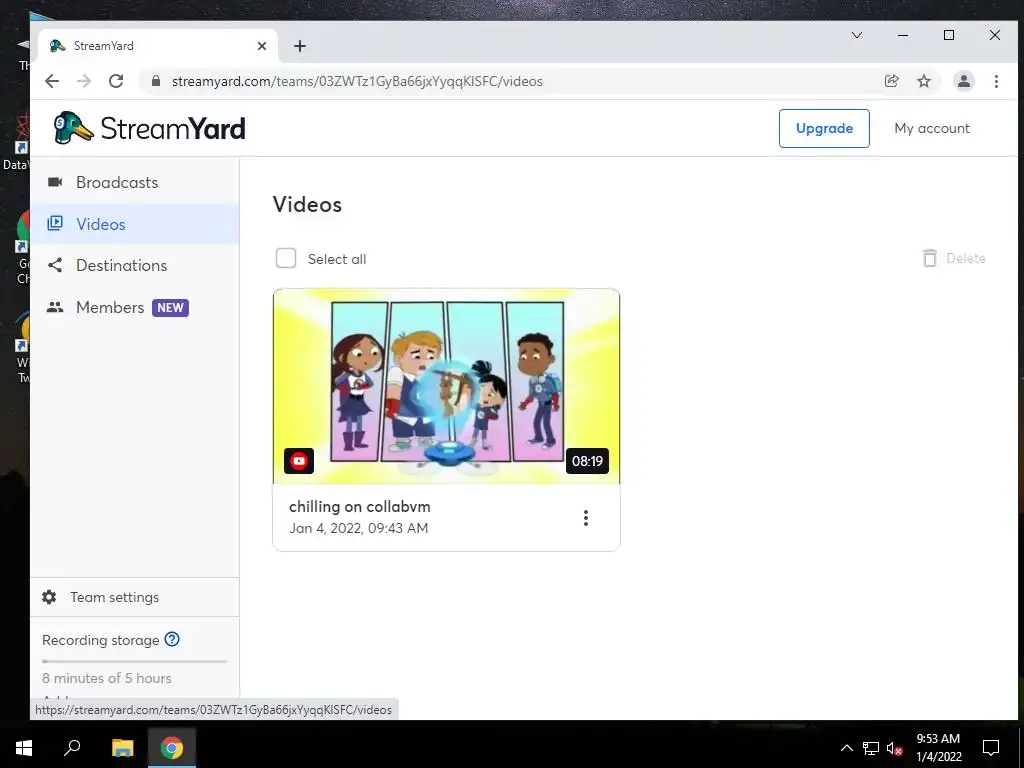Click the Destinations share icon

[56, 265]
